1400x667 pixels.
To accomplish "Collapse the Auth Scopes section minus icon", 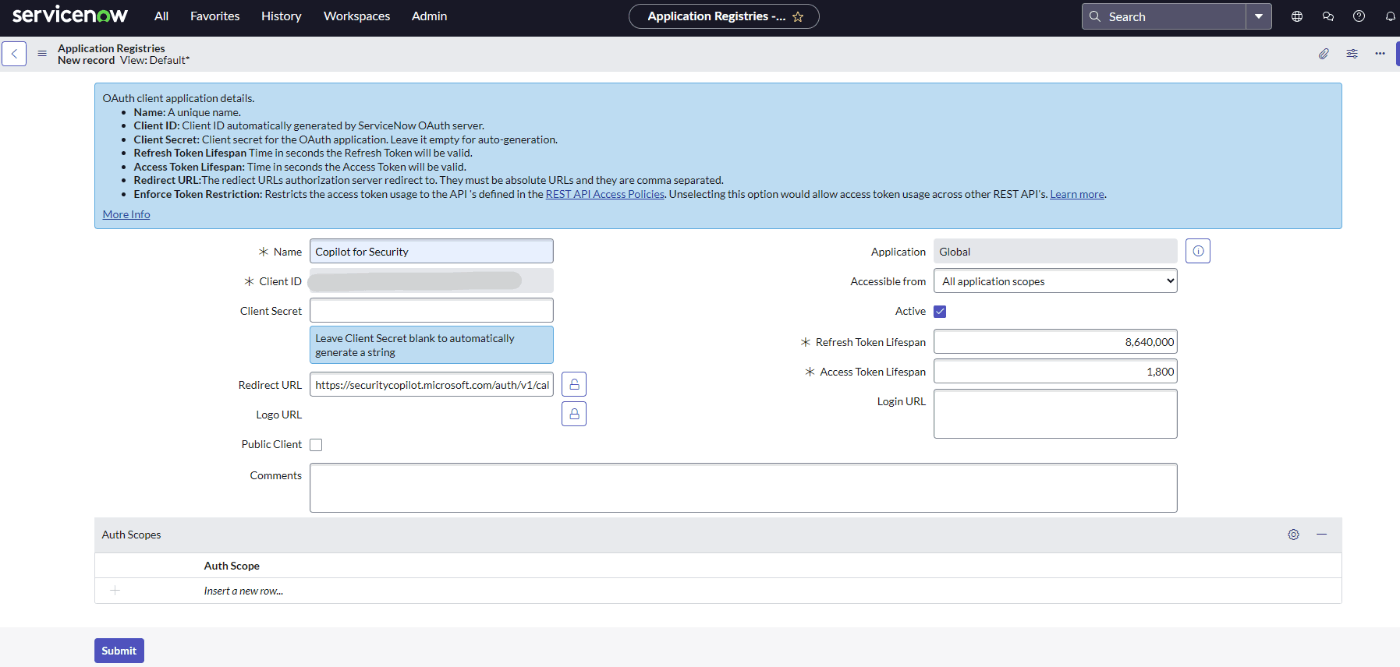I will (1321, 535).
